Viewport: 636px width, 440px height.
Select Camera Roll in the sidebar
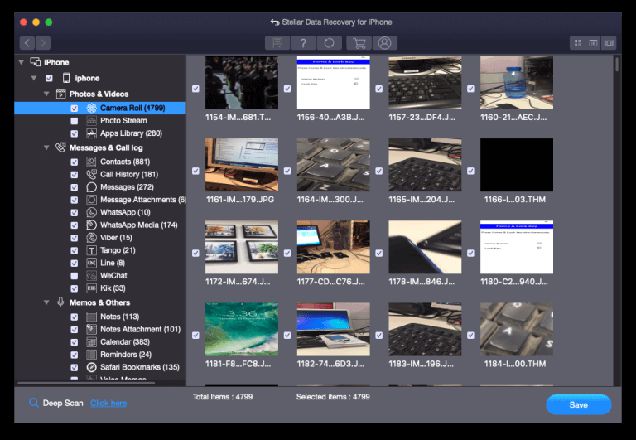[x=123, y=107]
